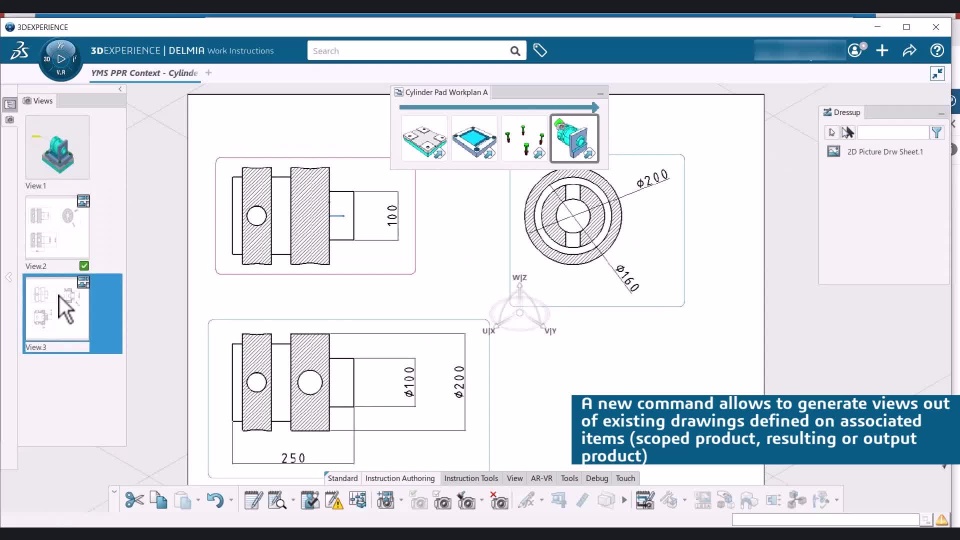Open the user profile icon
This screenshot has width=960, height=540.
(x=856, y=50)
